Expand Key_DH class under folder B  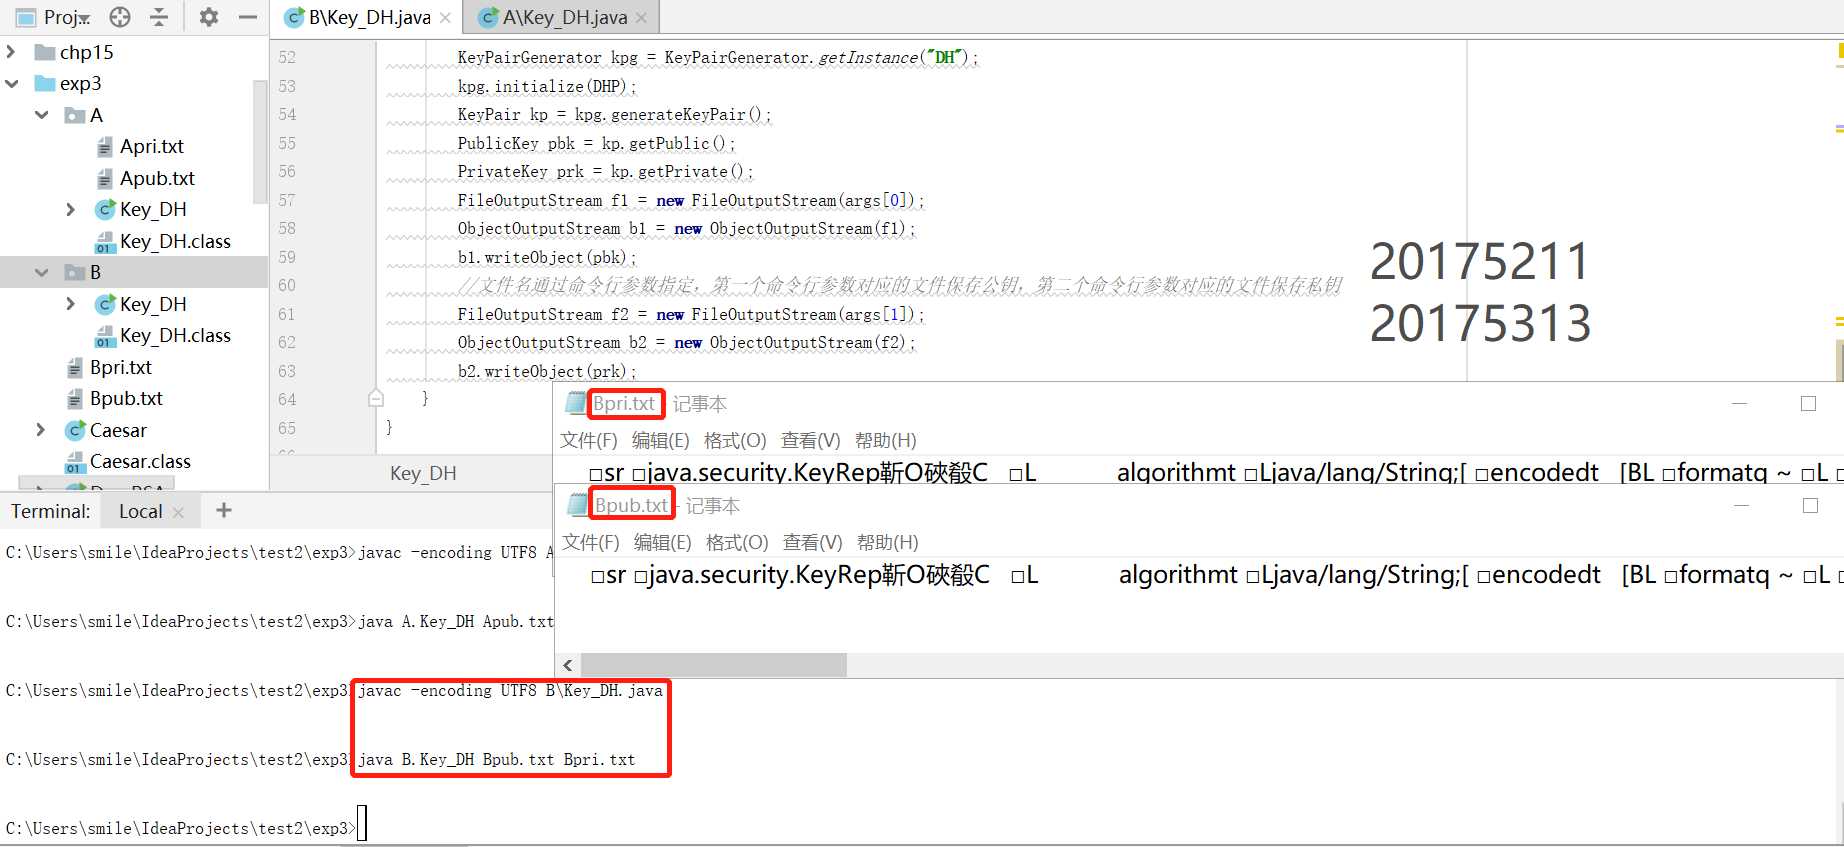70,303
